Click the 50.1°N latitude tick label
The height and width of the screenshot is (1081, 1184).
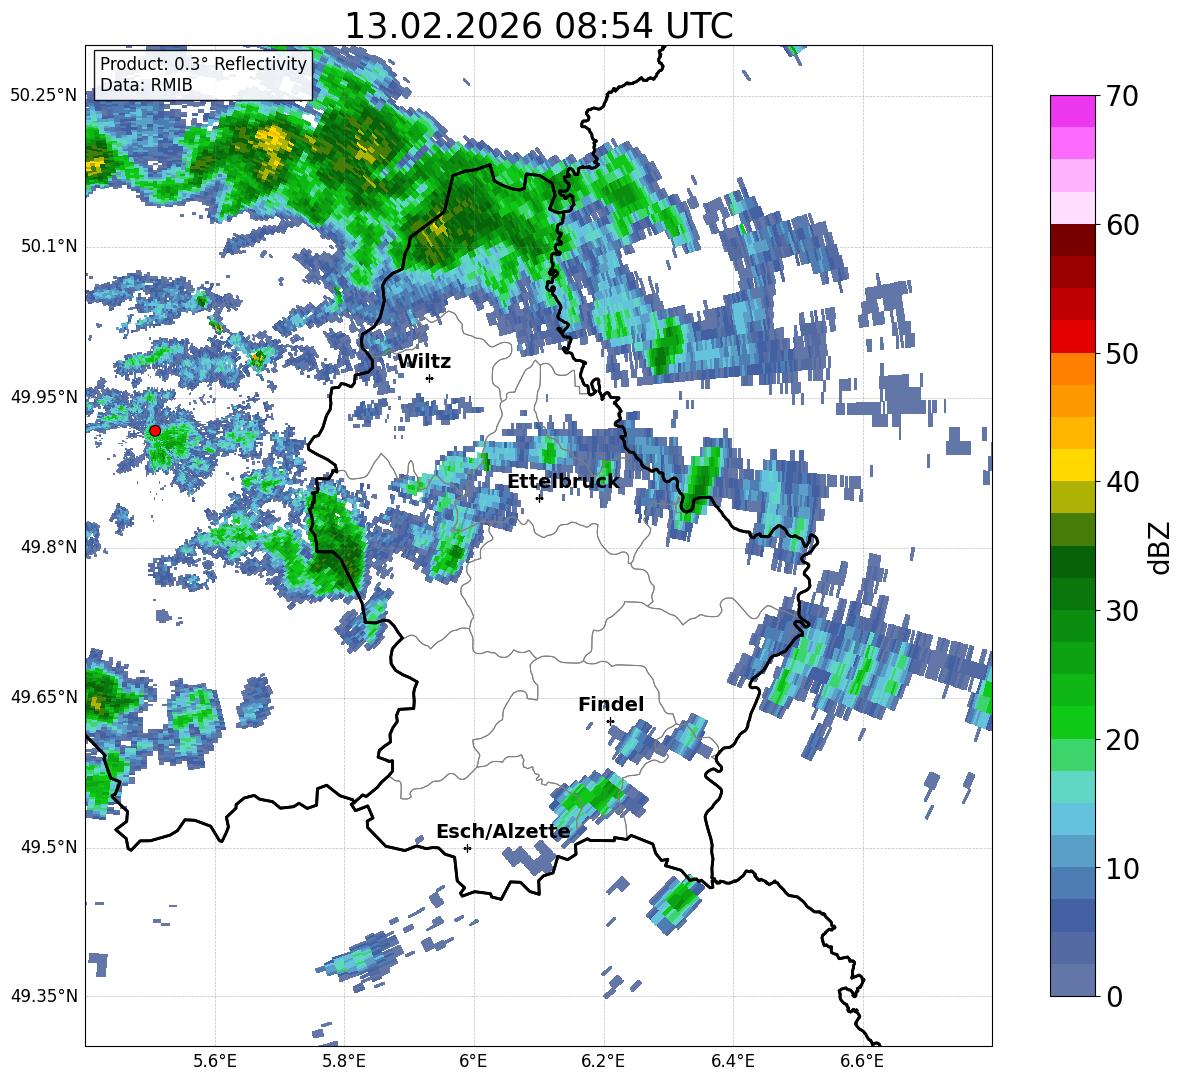[48, 246]
